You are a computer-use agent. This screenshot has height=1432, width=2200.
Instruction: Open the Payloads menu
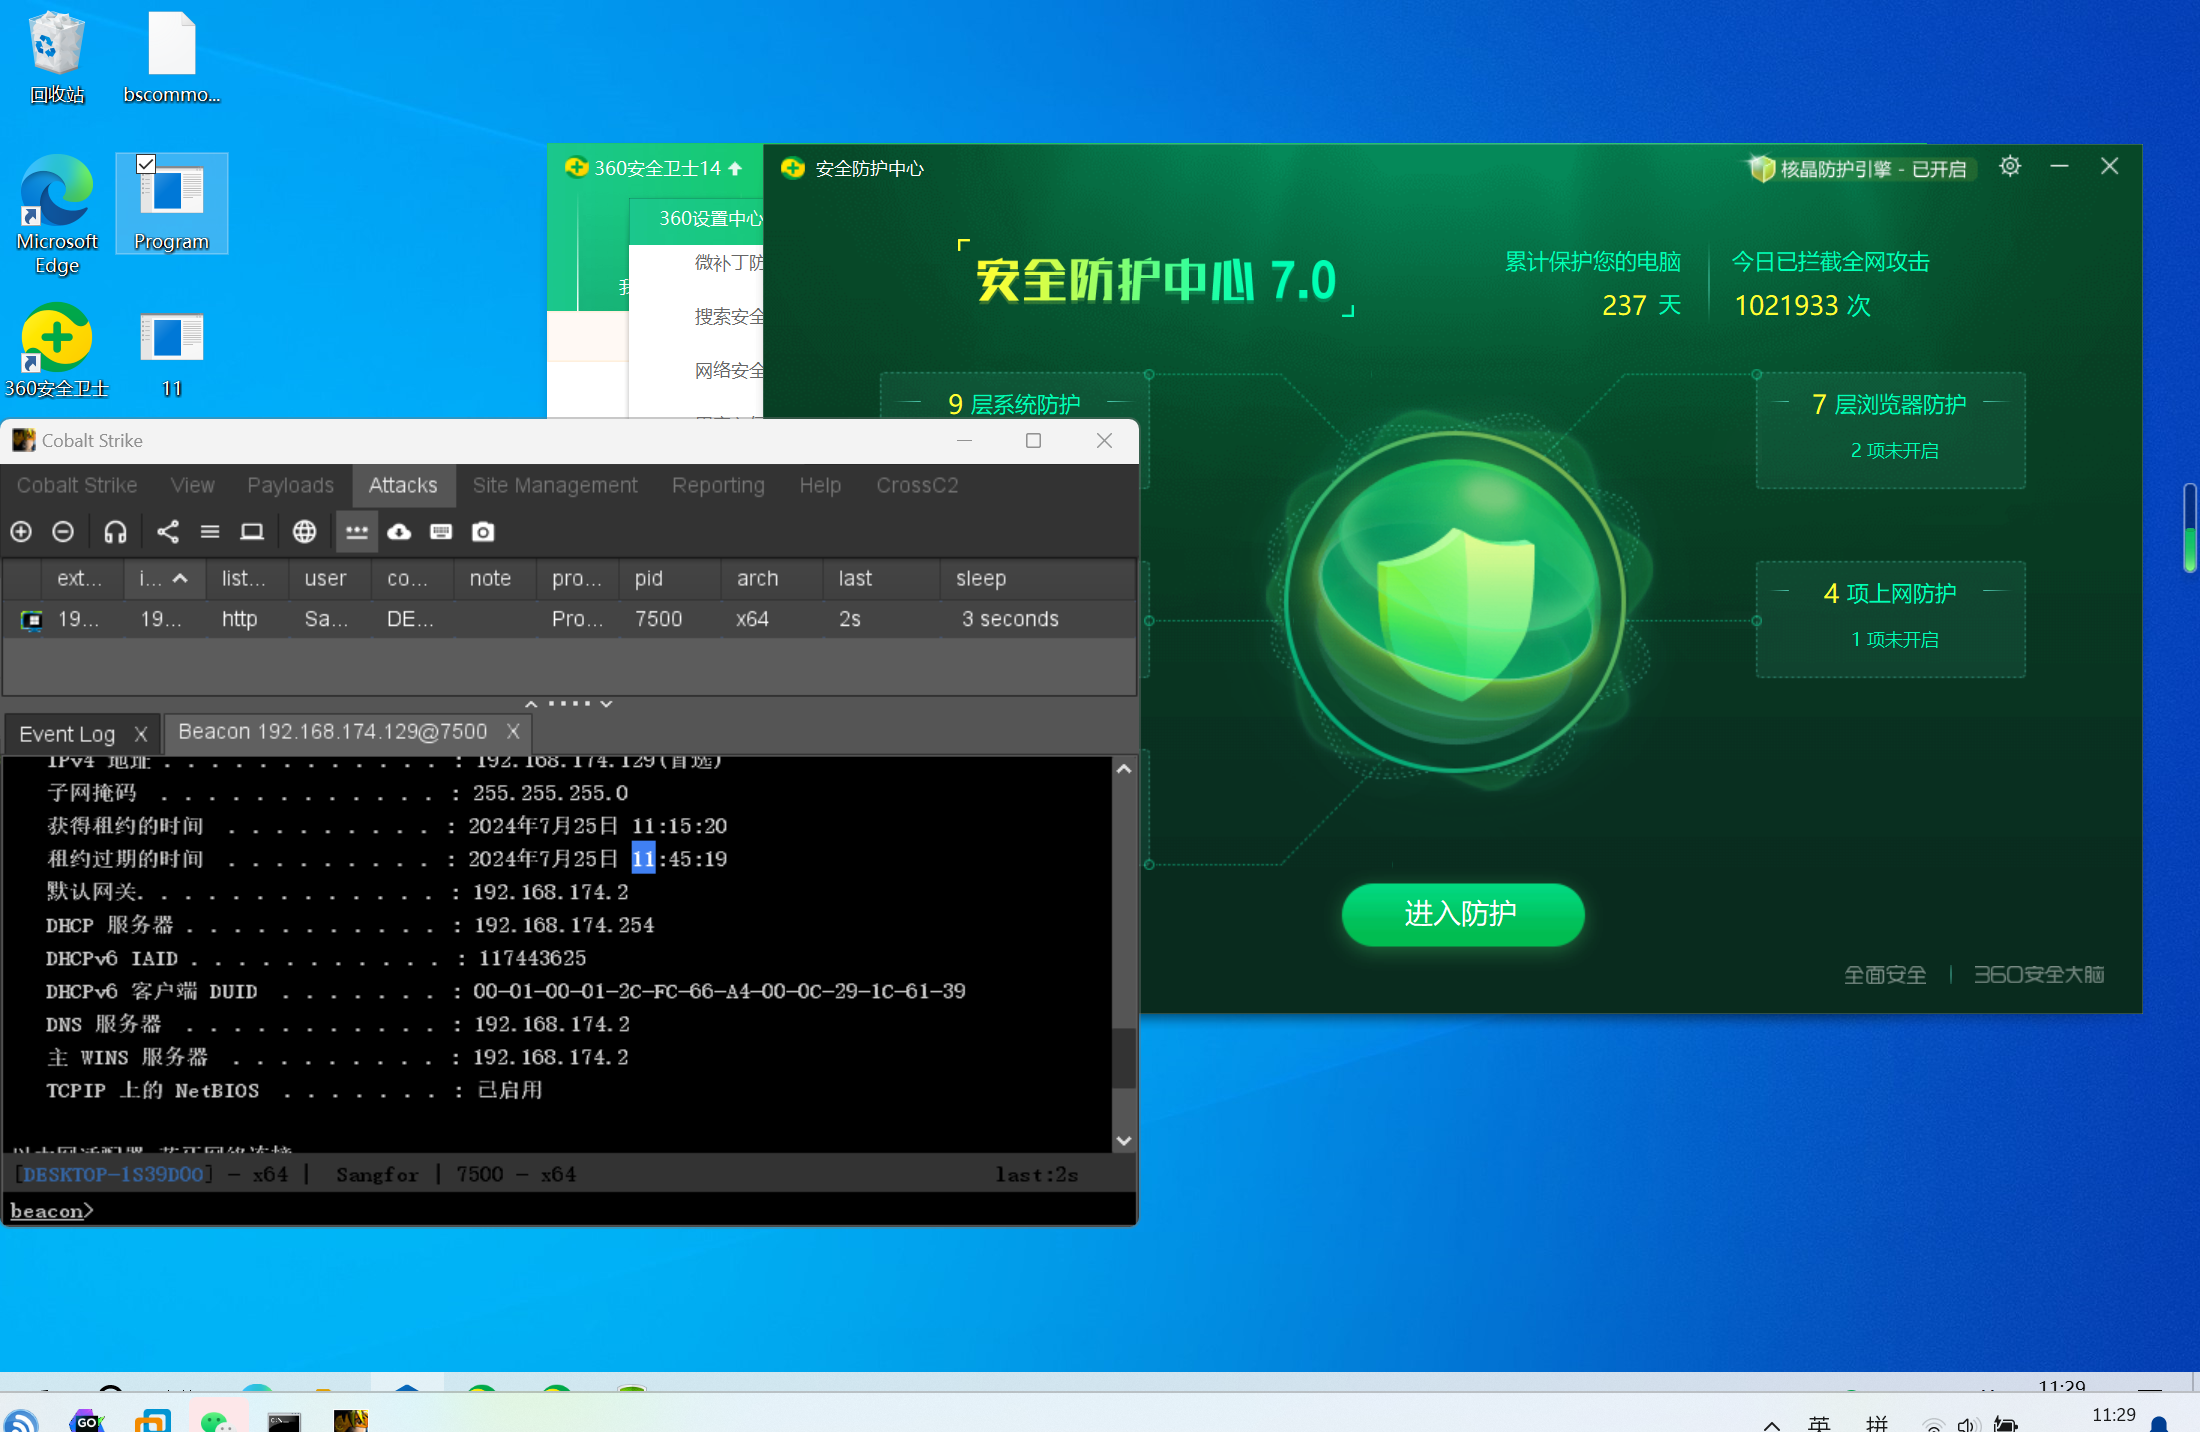pos(290,485)
